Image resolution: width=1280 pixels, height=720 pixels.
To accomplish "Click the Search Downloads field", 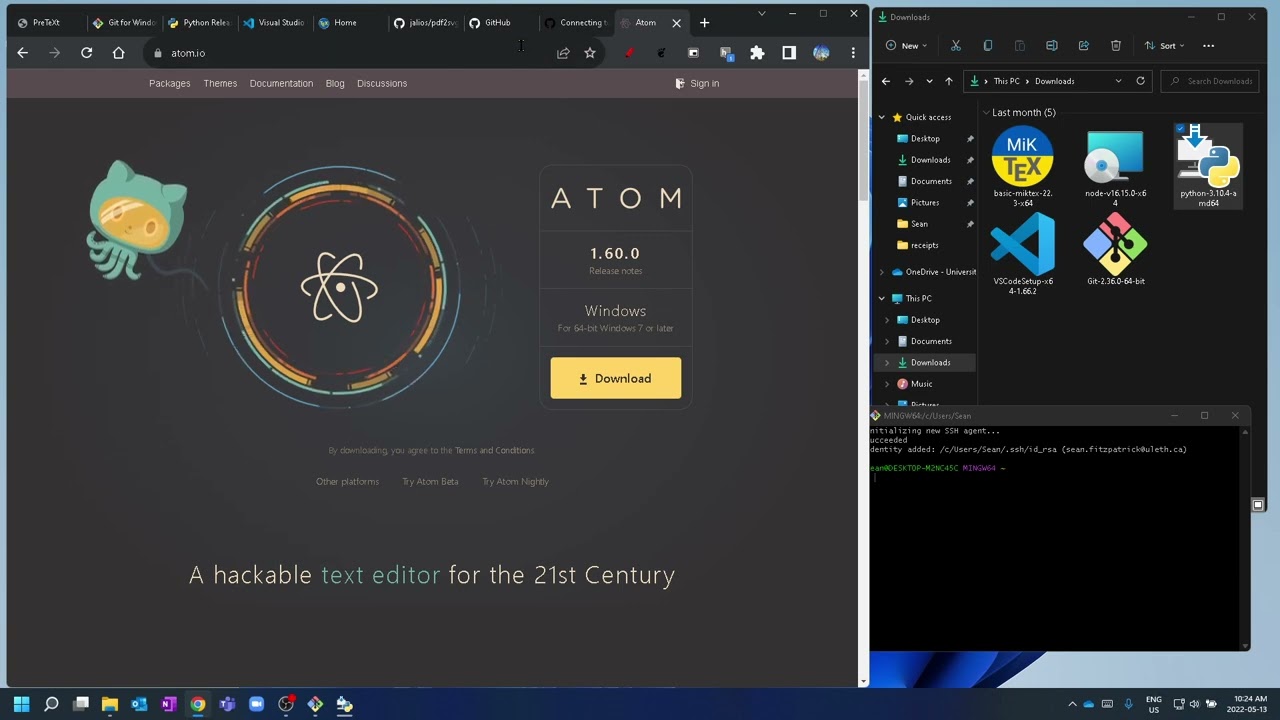I will [x=1210, y=81].
